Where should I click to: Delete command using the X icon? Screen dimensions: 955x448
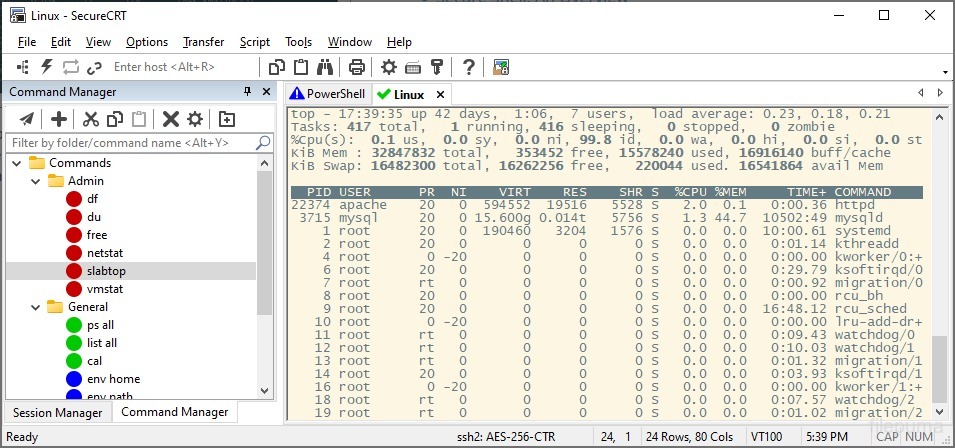171,119
